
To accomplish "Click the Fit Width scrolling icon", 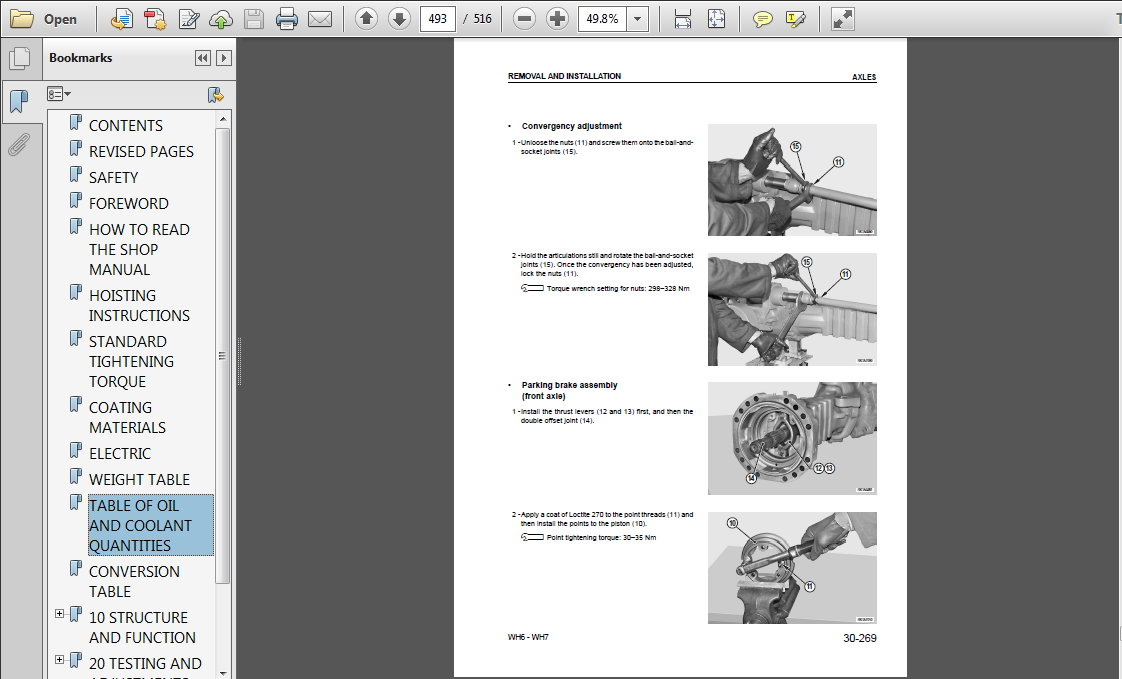I will point(683,19).
